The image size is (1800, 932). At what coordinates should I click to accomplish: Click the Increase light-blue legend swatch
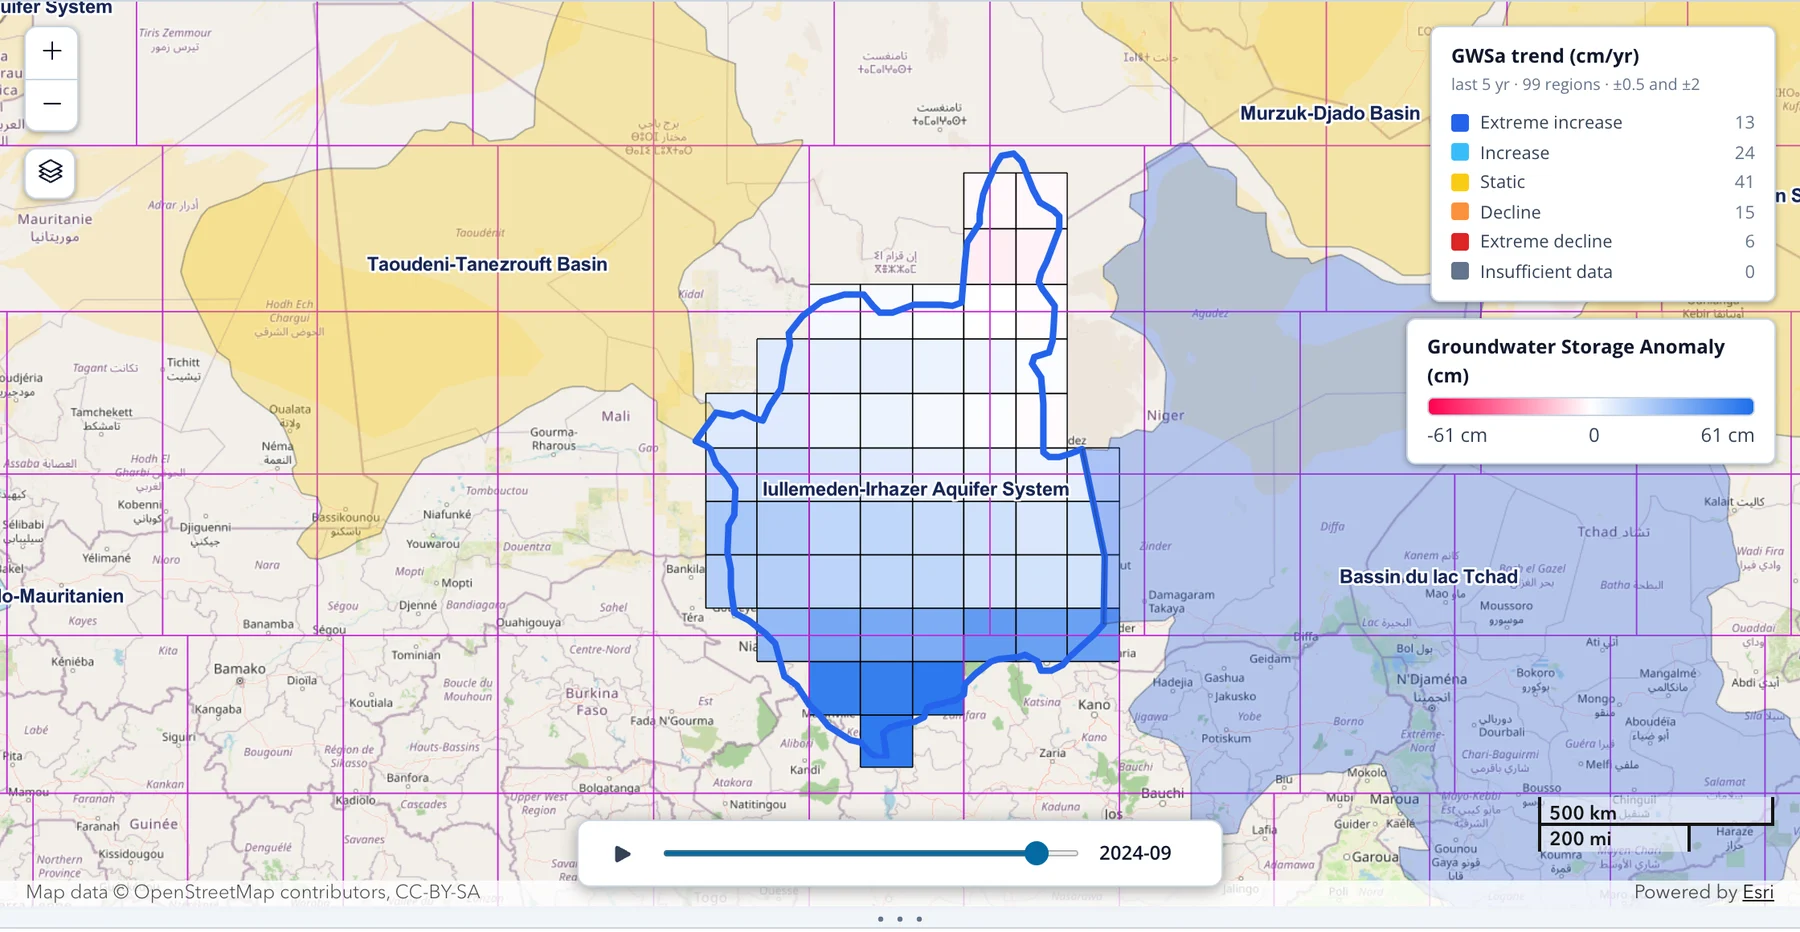tap(1460, 152)
